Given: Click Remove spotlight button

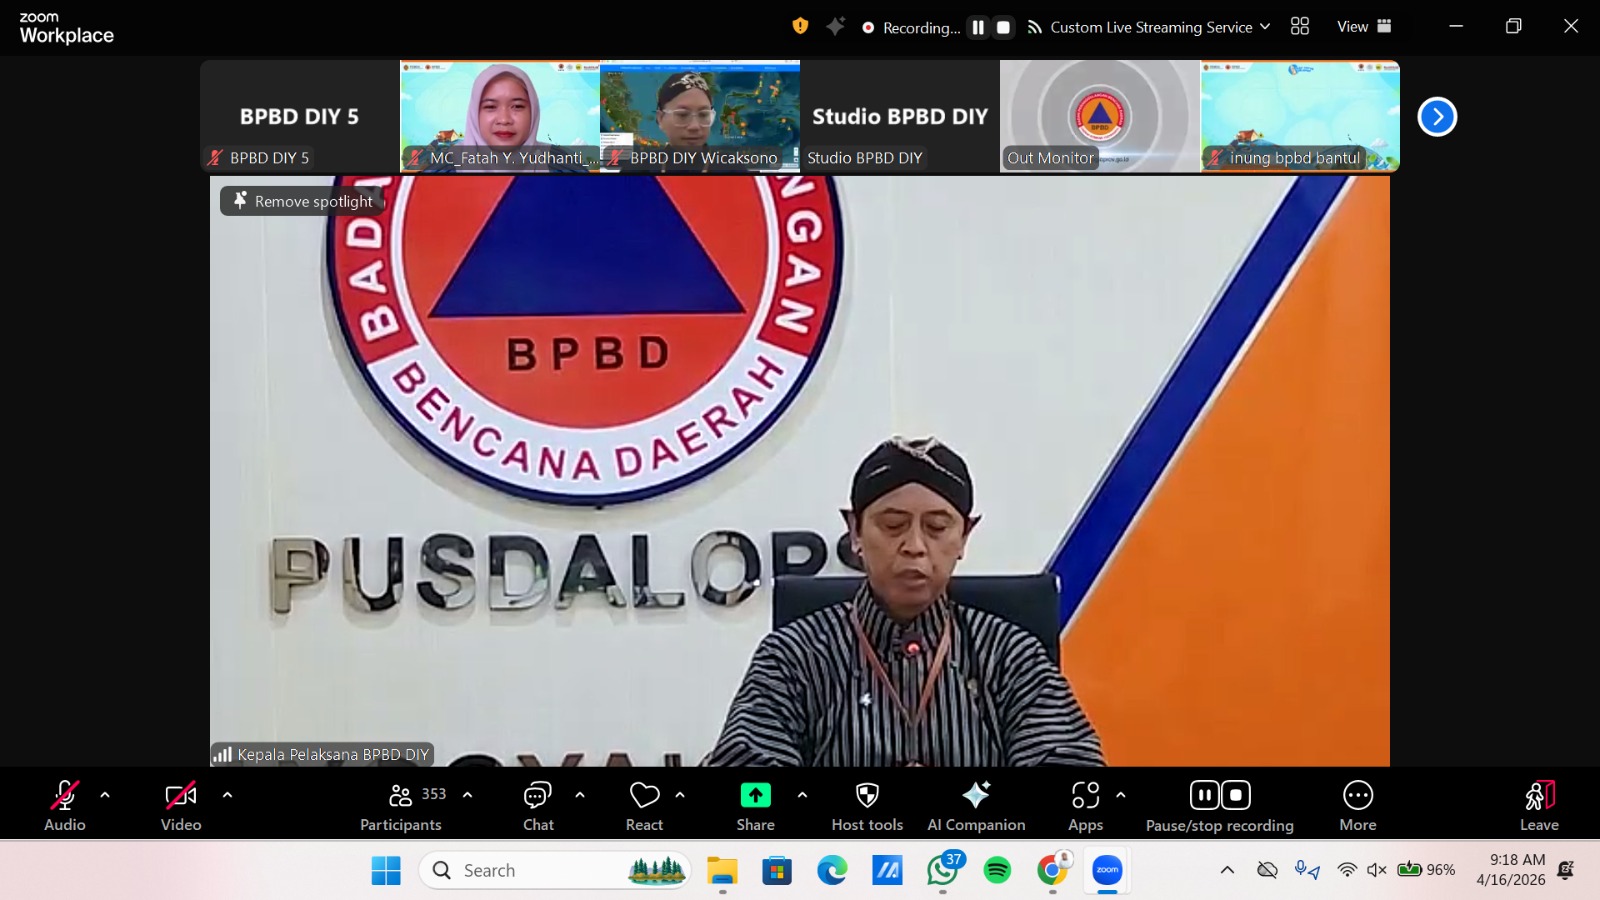Looking at the screenshot, I should tap(303, 201).
